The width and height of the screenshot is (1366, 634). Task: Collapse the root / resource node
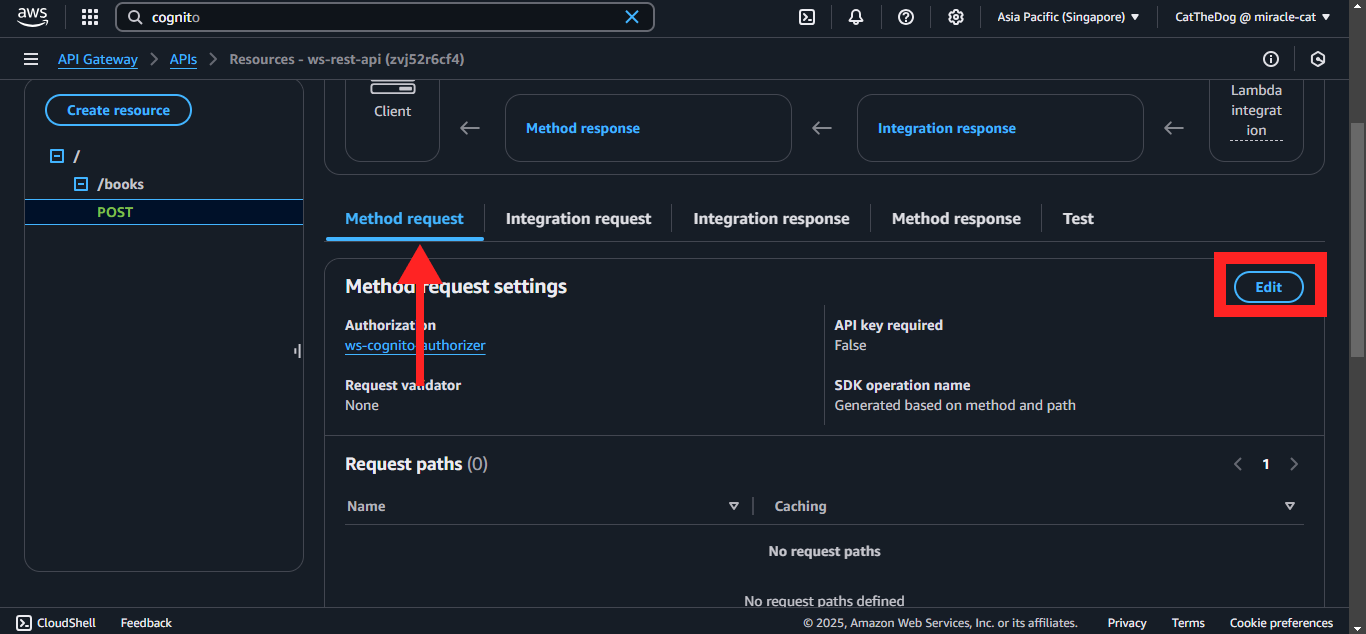point(57,156)
